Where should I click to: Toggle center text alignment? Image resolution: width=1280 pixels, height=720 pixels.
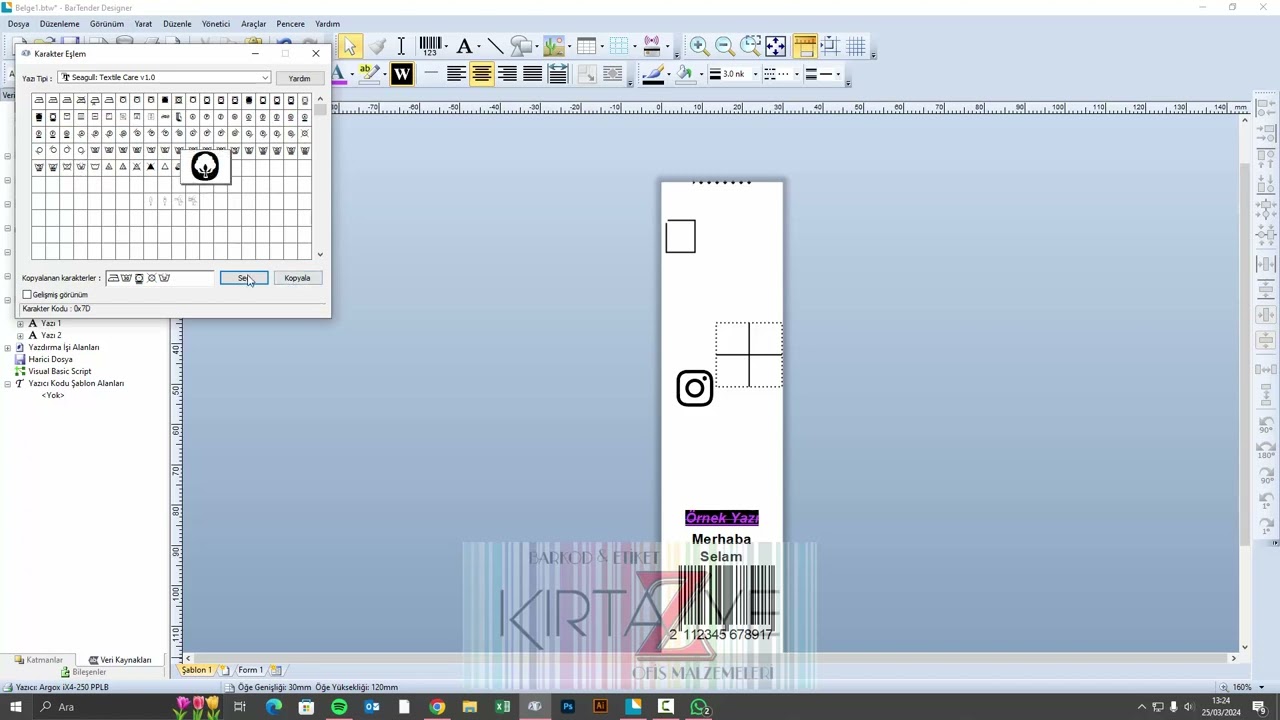(x=482, y=74)
